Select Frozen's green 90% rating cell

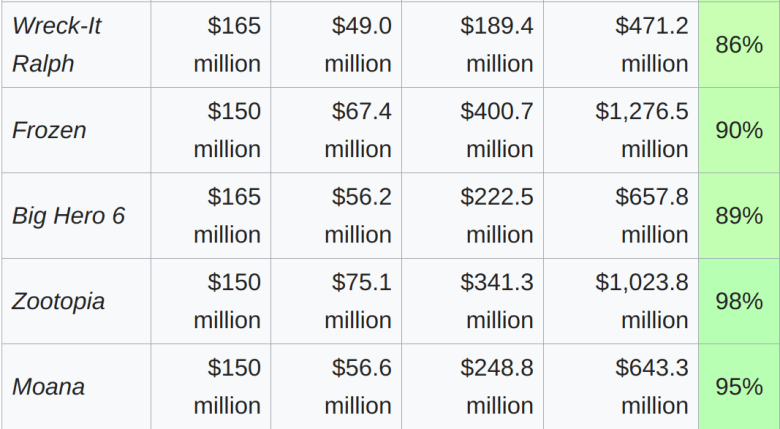(739, 130)
